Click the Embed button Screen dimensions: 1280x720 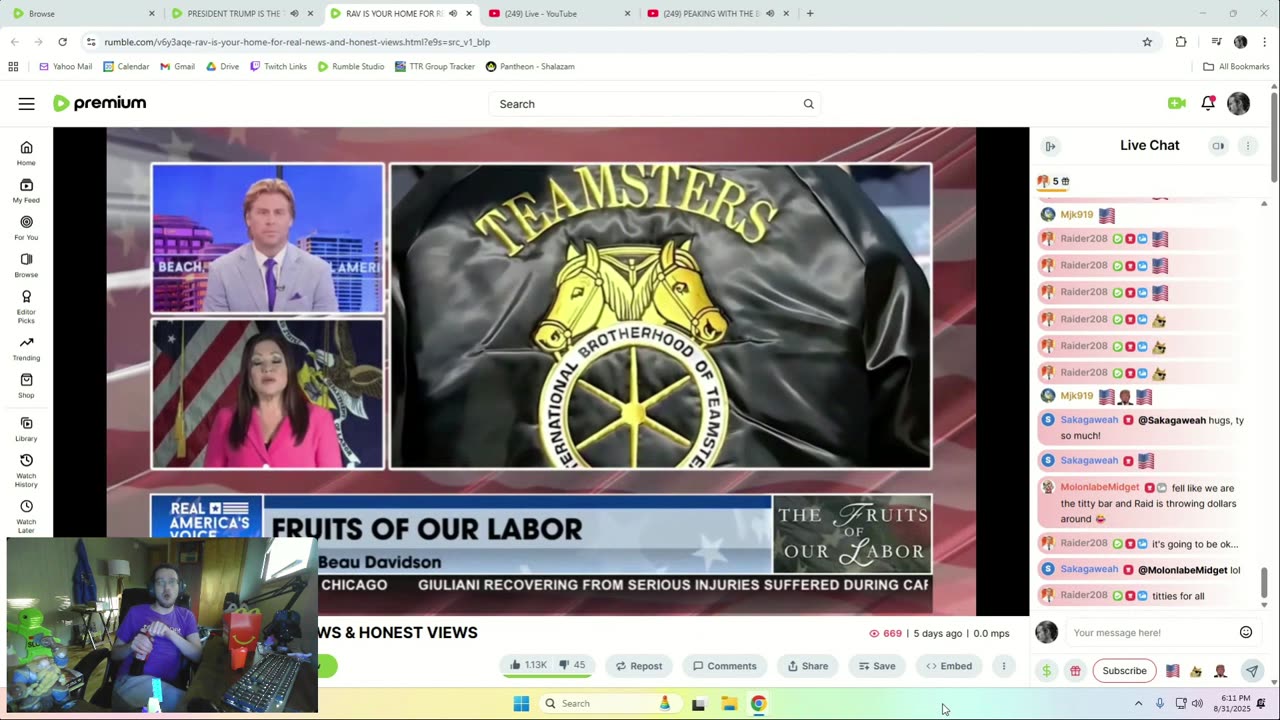948,666
